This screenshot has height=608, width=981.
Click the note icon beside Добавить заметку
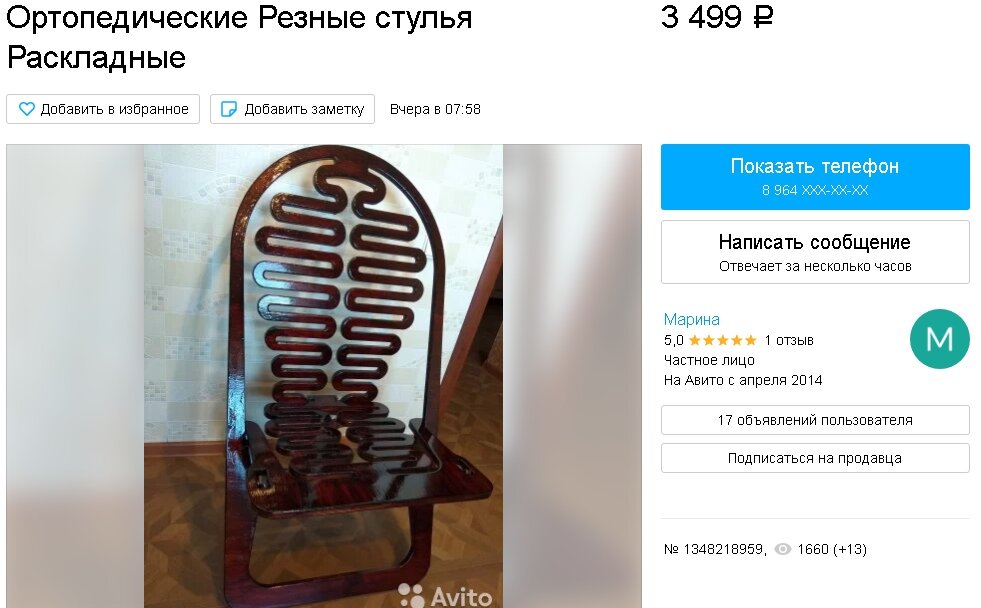[x=229, y=109]
